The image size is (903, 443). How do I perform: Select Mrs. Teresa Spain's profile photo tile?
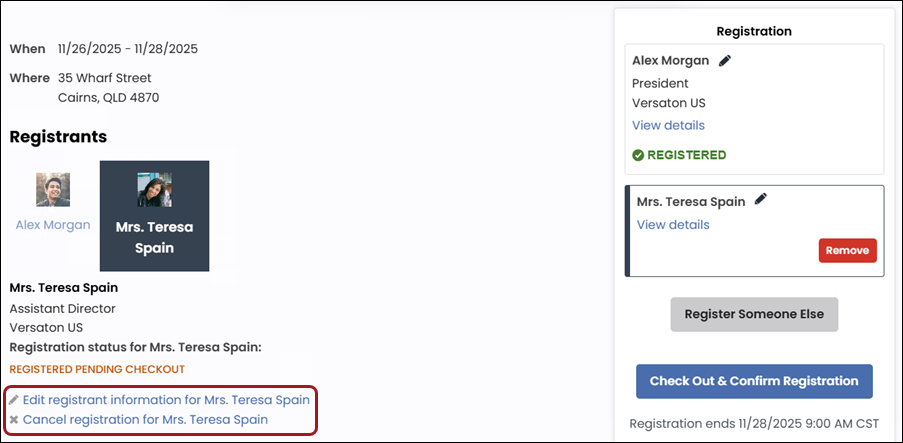tap(154, 190)
